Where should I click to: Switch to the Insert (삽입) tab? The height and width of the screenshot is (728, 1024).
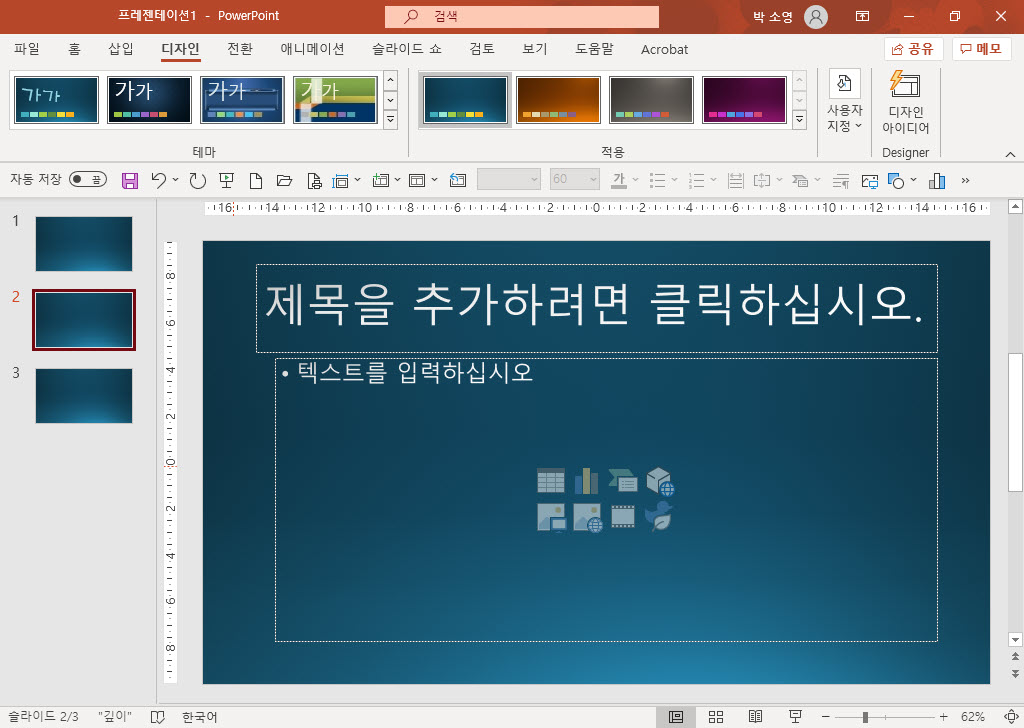pyautogui.click(x=120, y=49)
